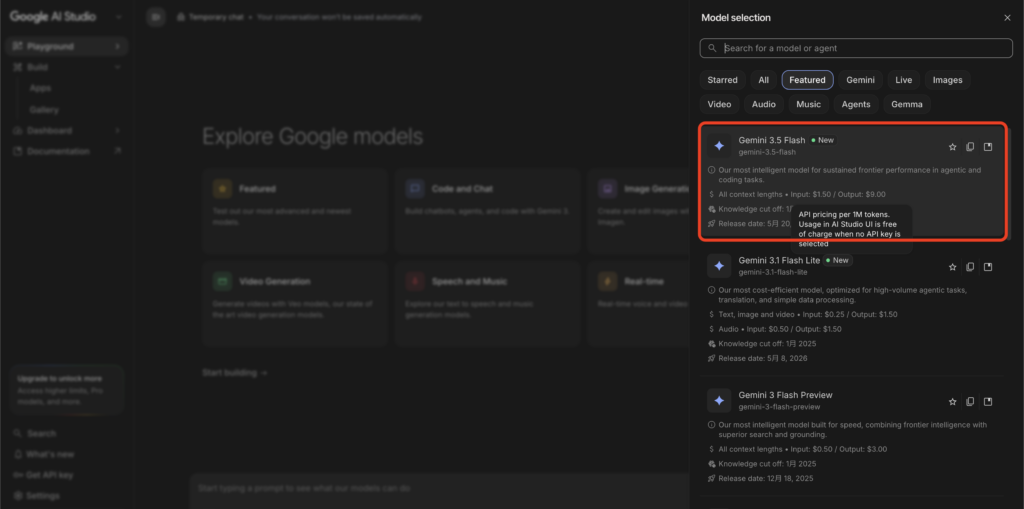1024x509 pixels.
Task: Click the info icon in Gemini 3.1 Flash Lite description
Action: coord(712,290)
